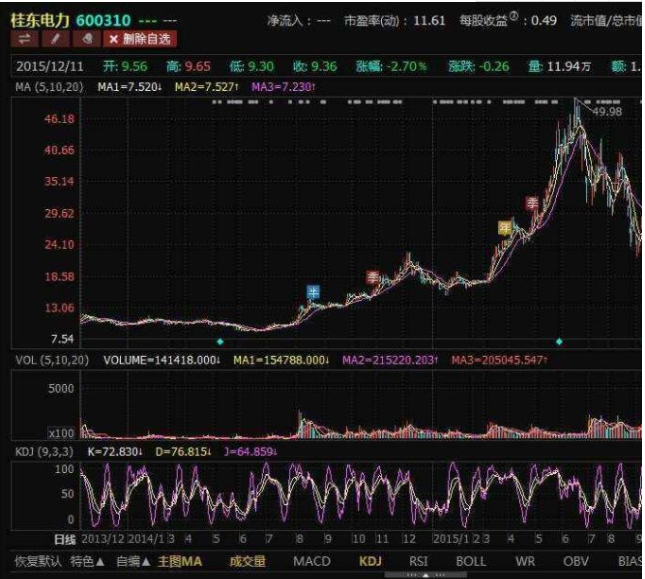Click 恢复默认 to restore default indicators
Screen dimensions: 645x579
pos(38,561)
